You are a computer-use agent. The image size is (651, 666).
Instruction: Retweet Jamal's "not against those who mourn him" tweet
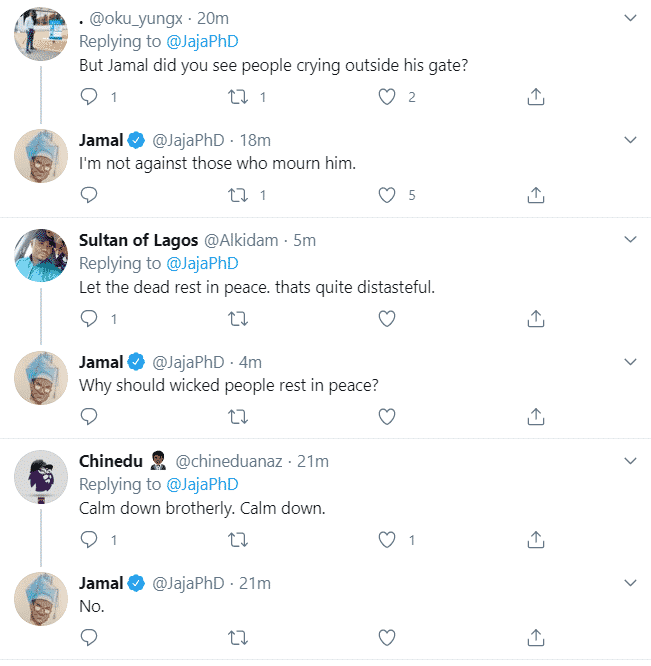pos(239,195)
